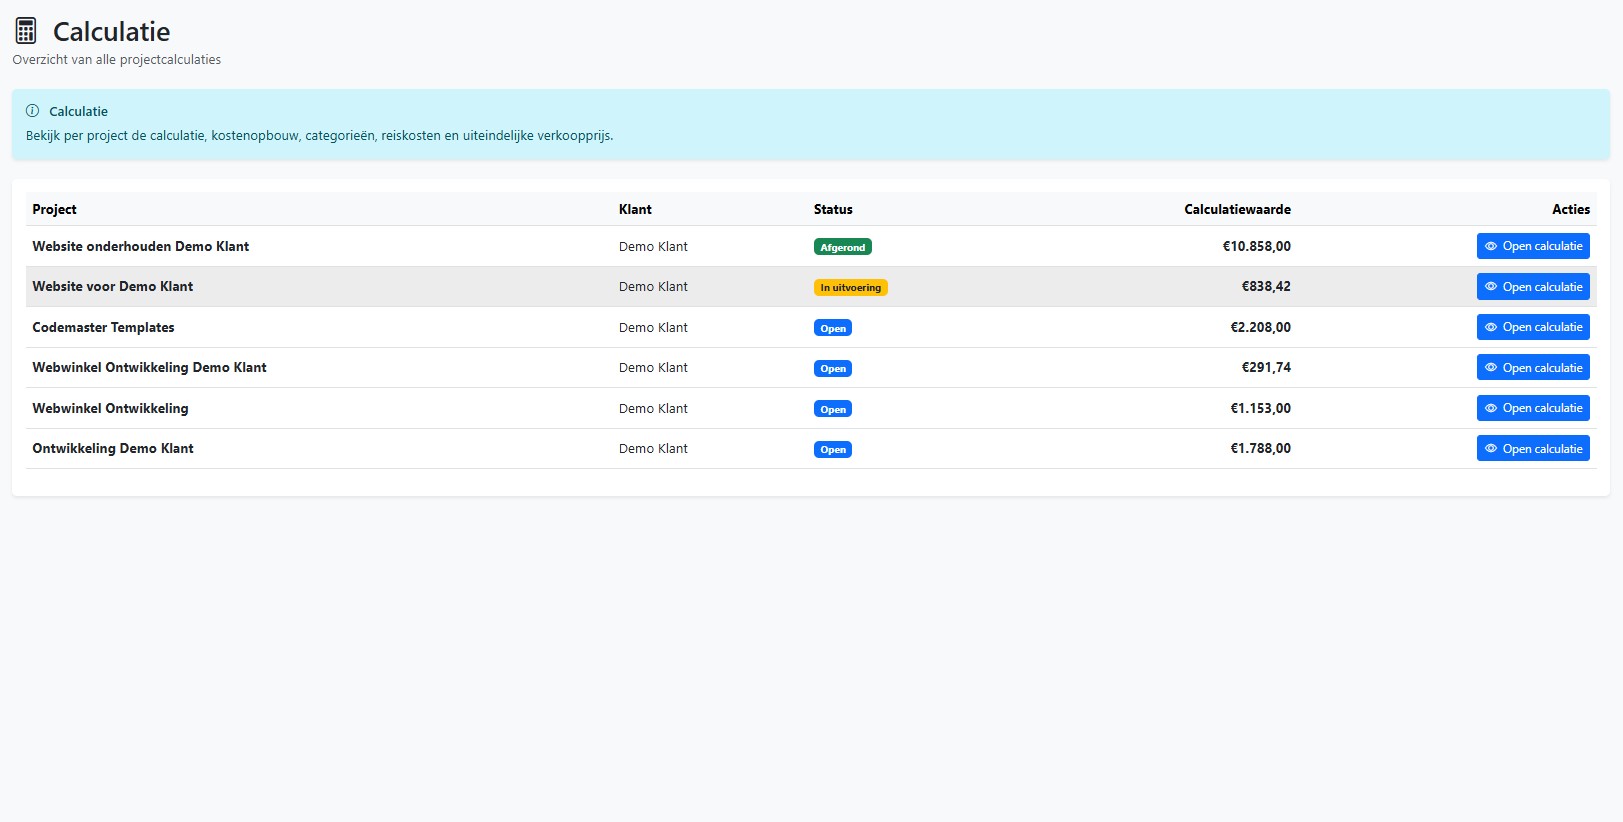Click Open badge in Ontwikkeling Demo Klant row

click(833, 450)
